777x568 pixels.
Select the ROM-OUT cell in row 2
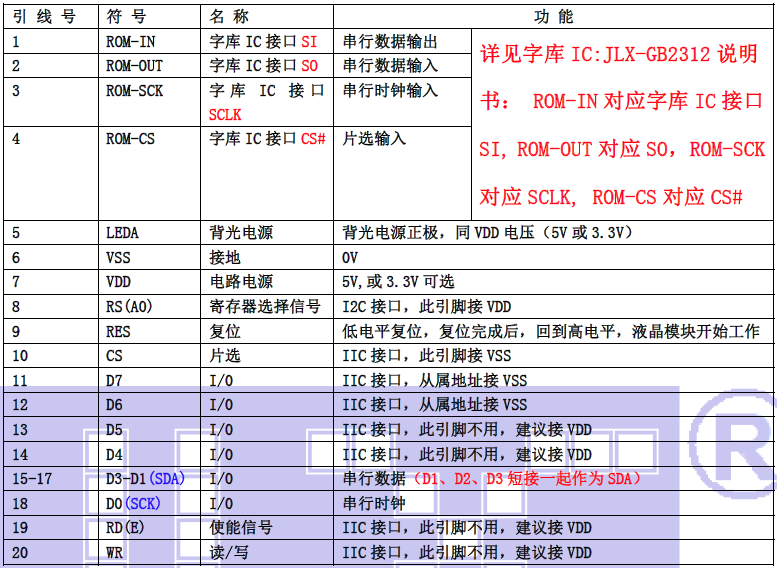point(134,66)
